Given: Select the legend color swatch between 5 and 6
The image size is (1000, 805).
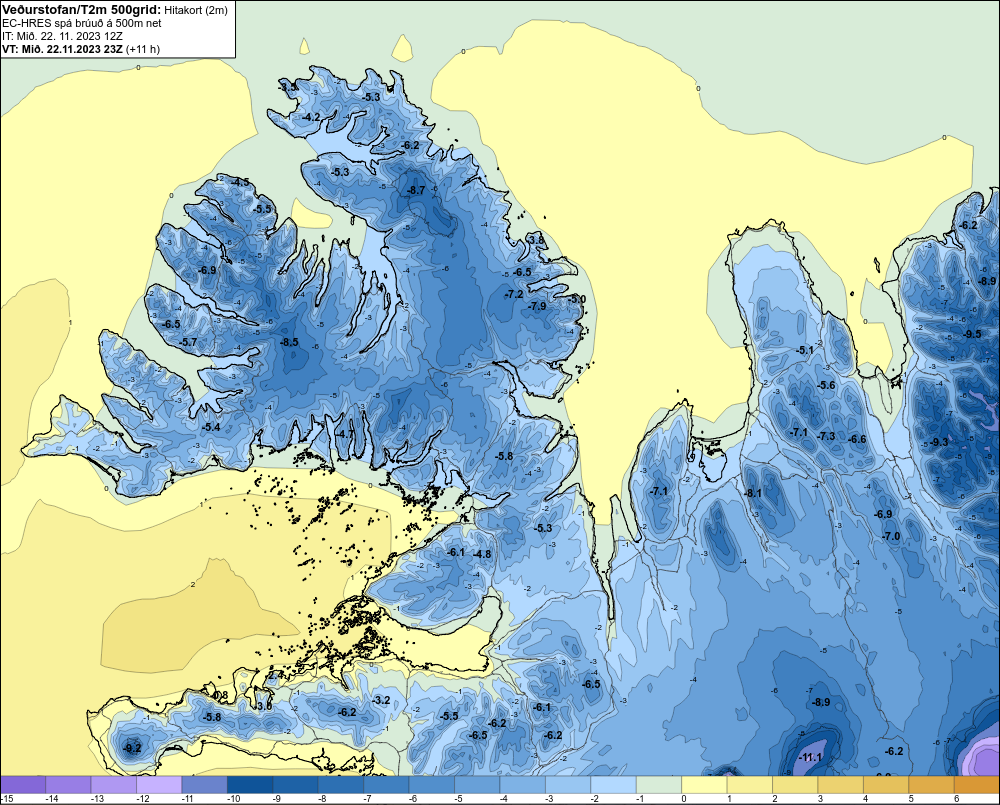Looking at the screenshot, I should pos(932,785).
